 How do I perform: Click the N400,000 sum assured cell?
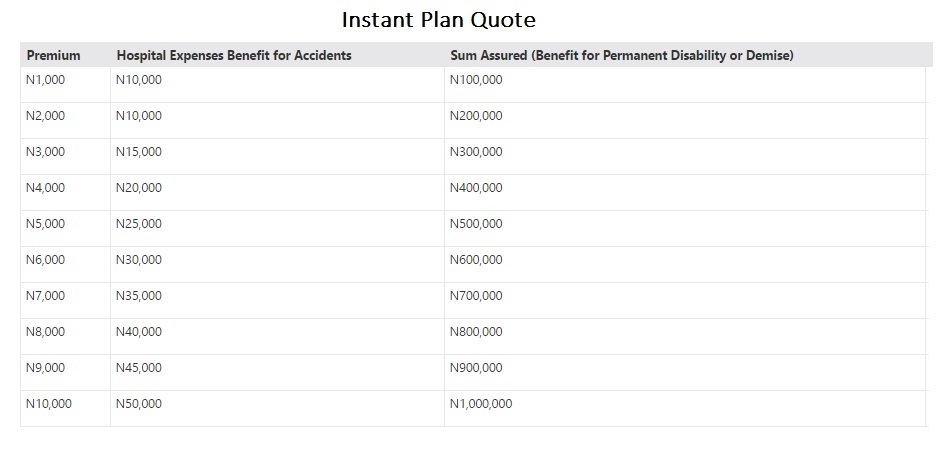477,188
